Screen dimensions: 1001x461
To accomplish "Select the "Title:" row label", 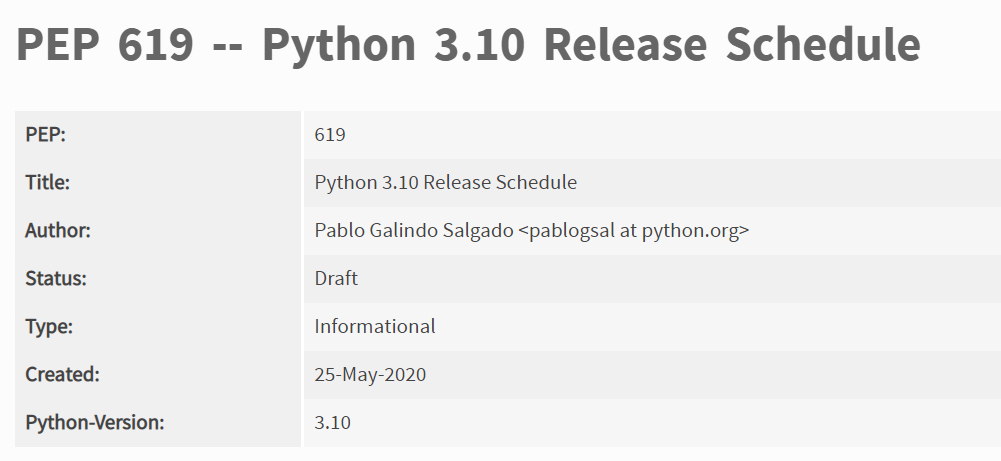I will click(47, 183).
